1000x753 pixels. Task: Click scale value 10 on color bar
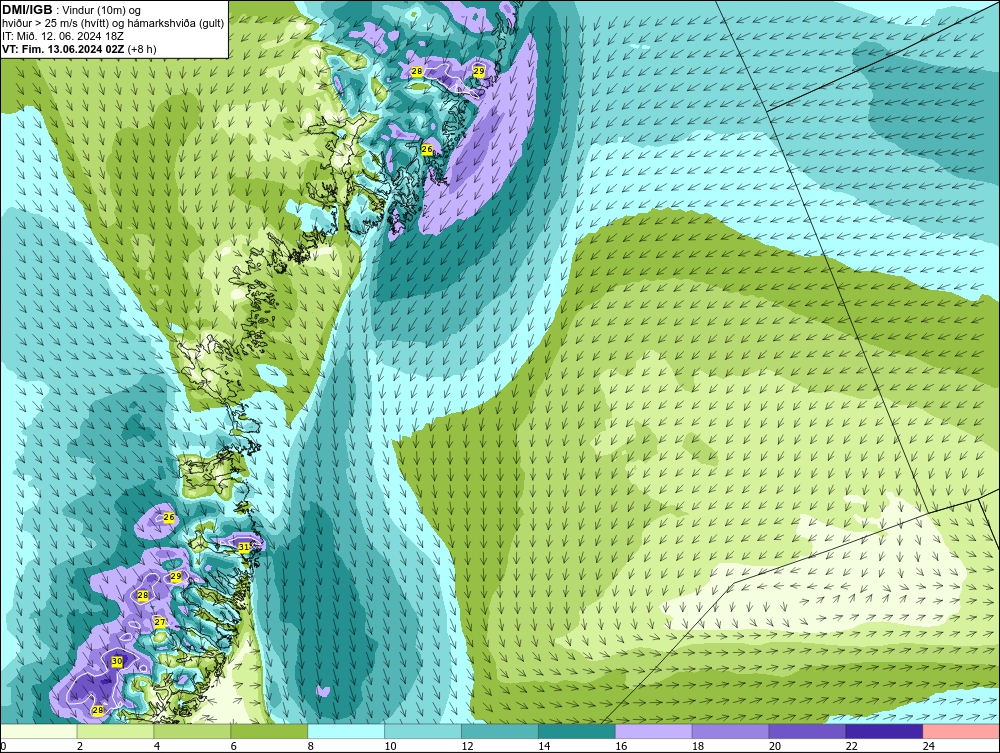[390, 746]
